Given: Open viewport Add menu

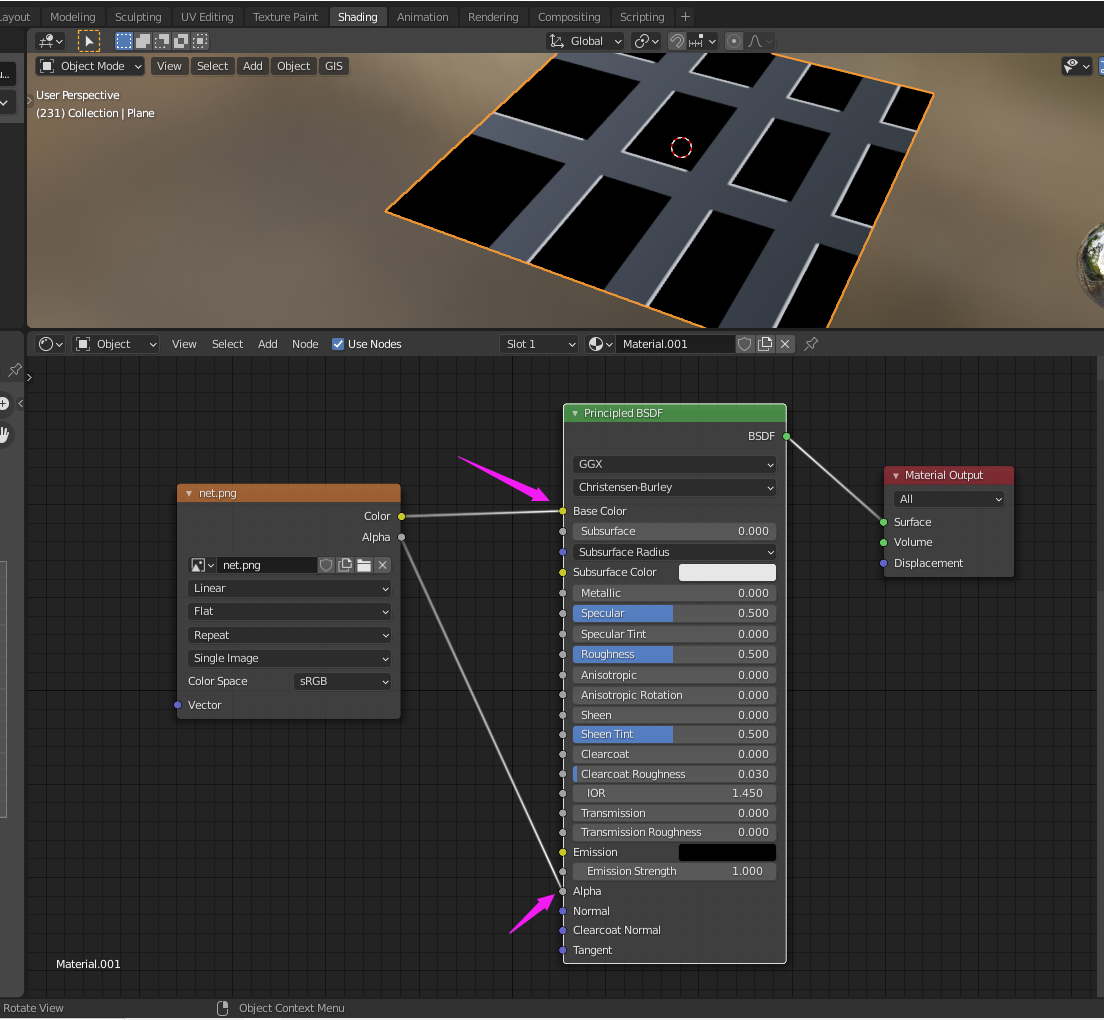Looking at the screenshot, I should click(x=253, y=66).
